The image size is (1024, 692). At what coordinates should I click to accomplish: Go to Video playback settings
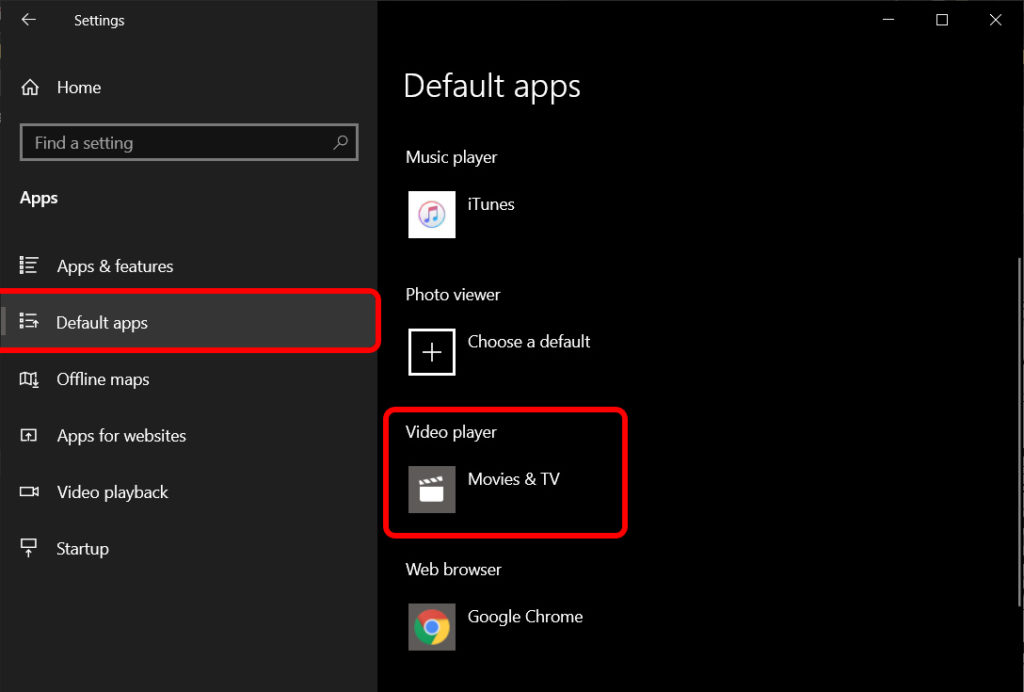(112, 492)
